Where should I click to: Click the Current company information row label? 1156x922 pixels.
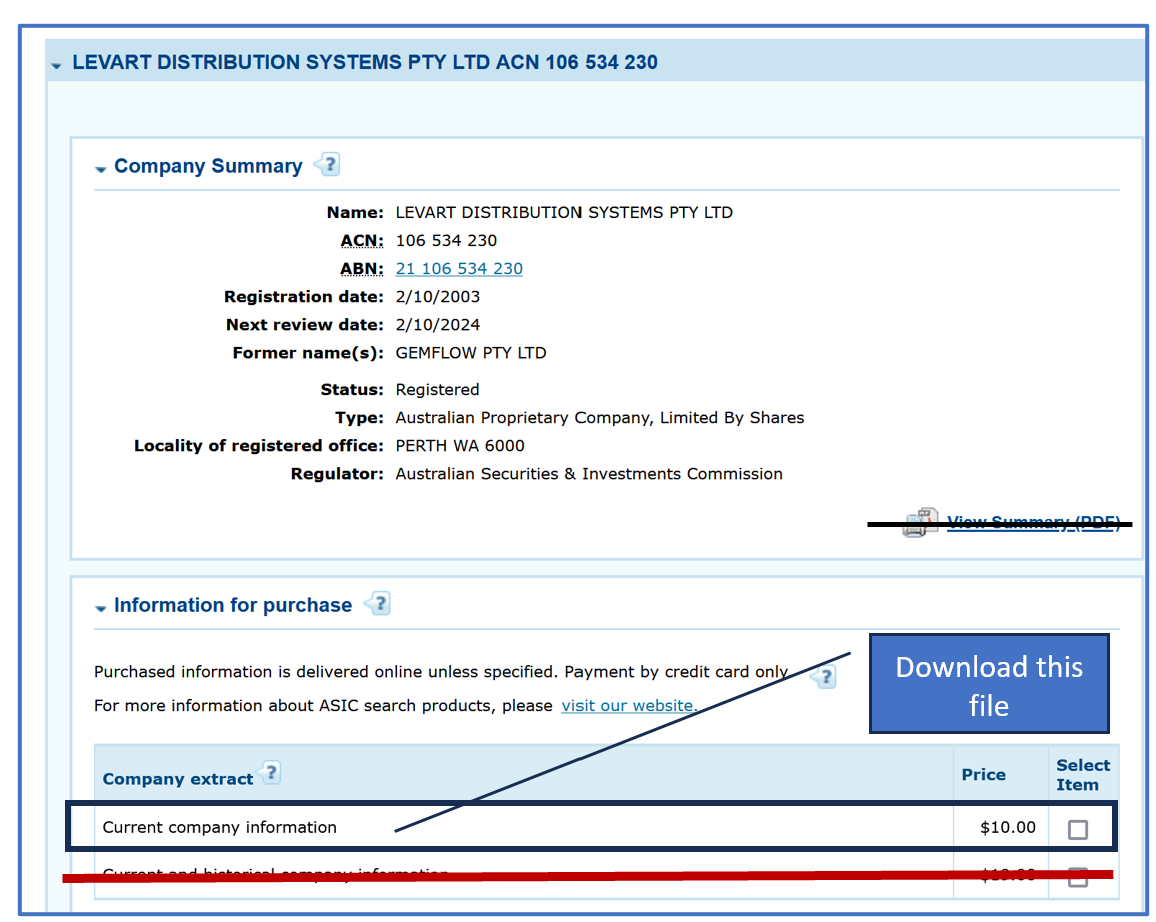click(x=220, y=827)
